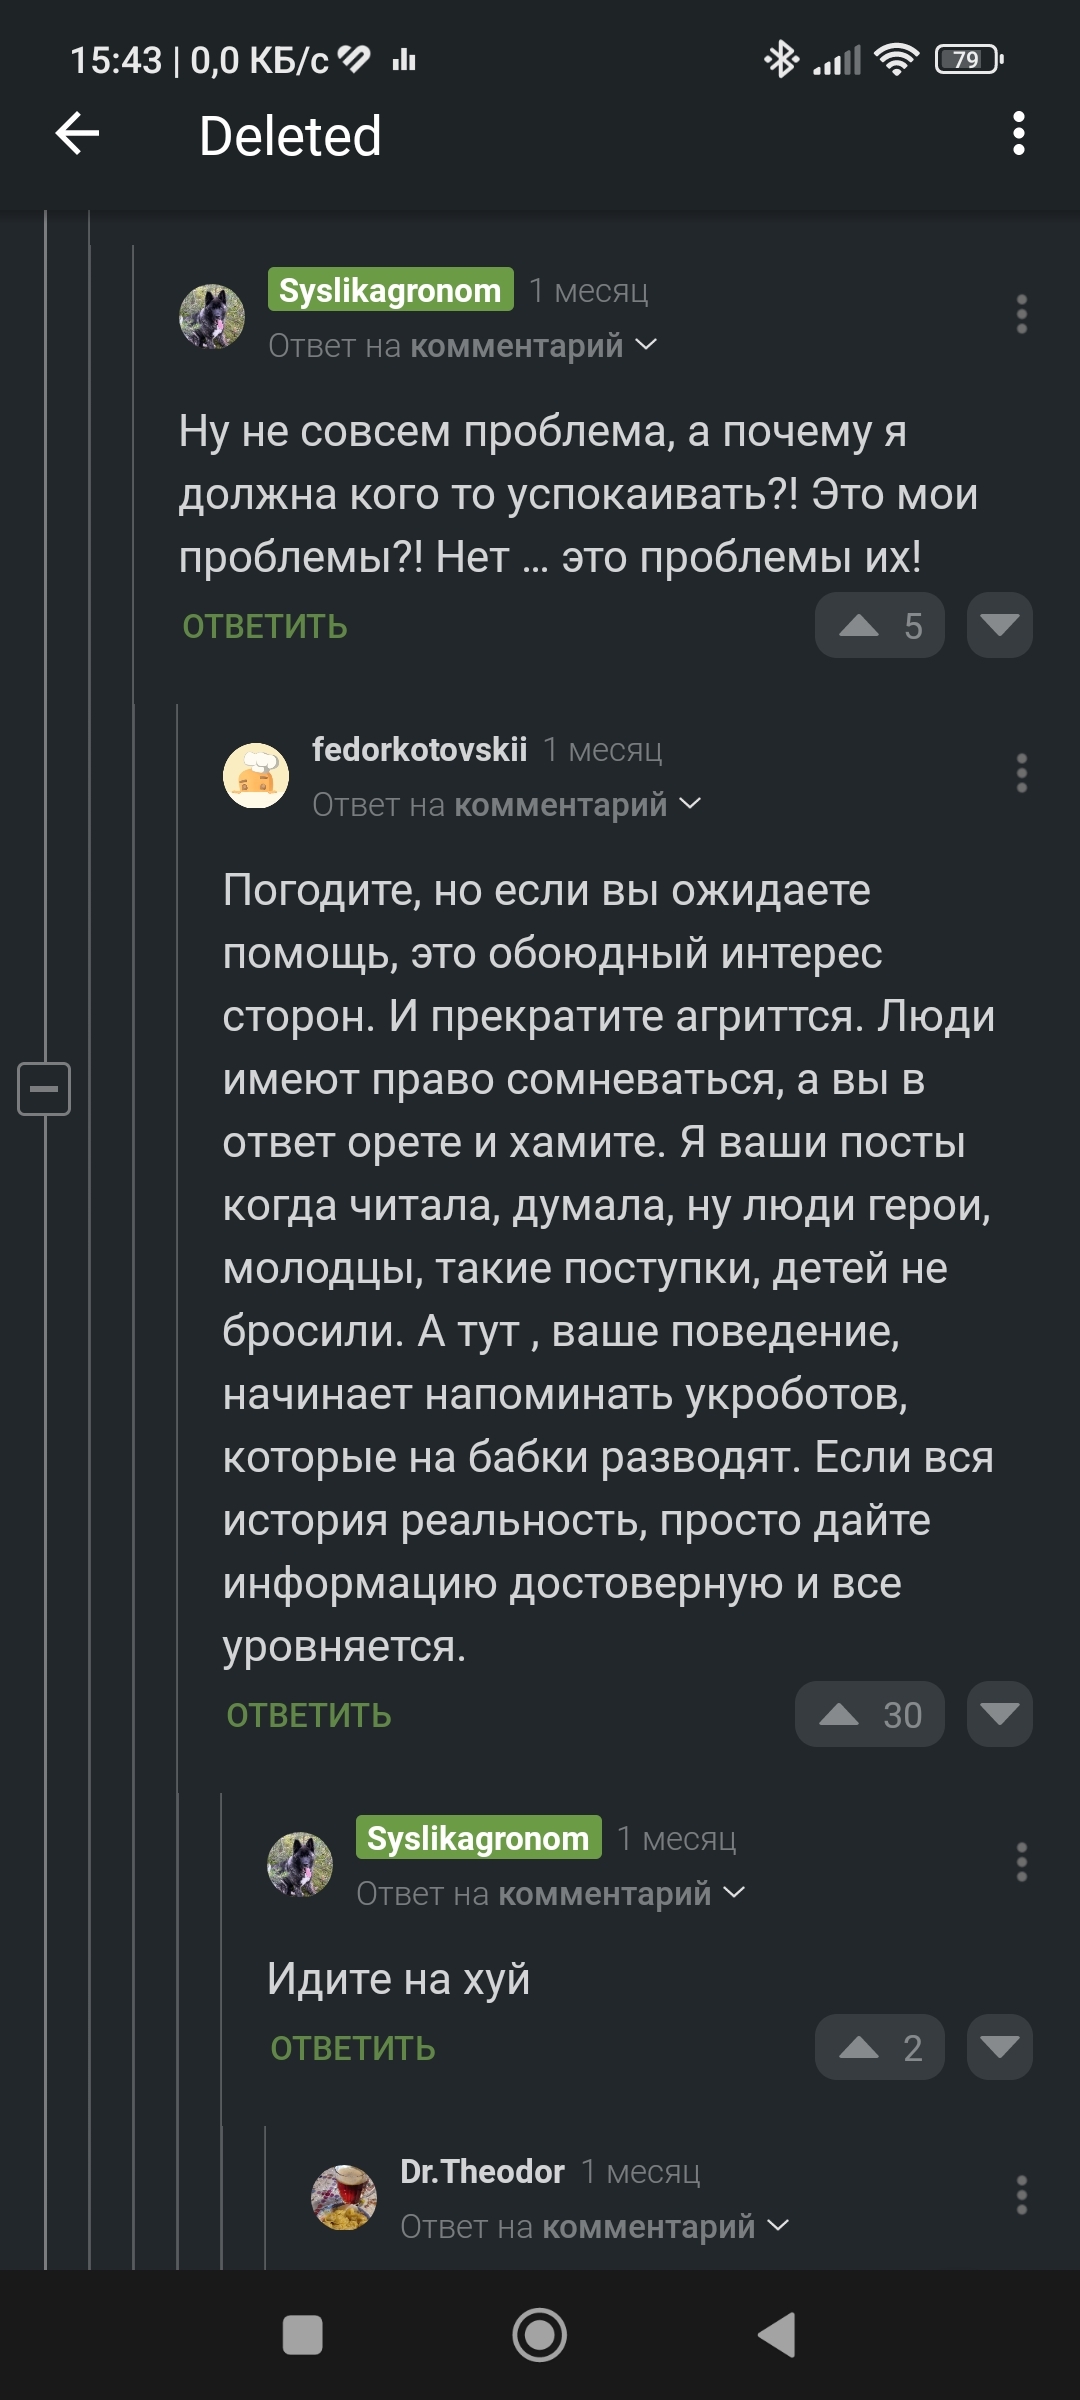Viewport: 1080px width, 2400px height.
Task: Tap the back arrow in header
Action: pyautogui.click(x=77, y=134)
